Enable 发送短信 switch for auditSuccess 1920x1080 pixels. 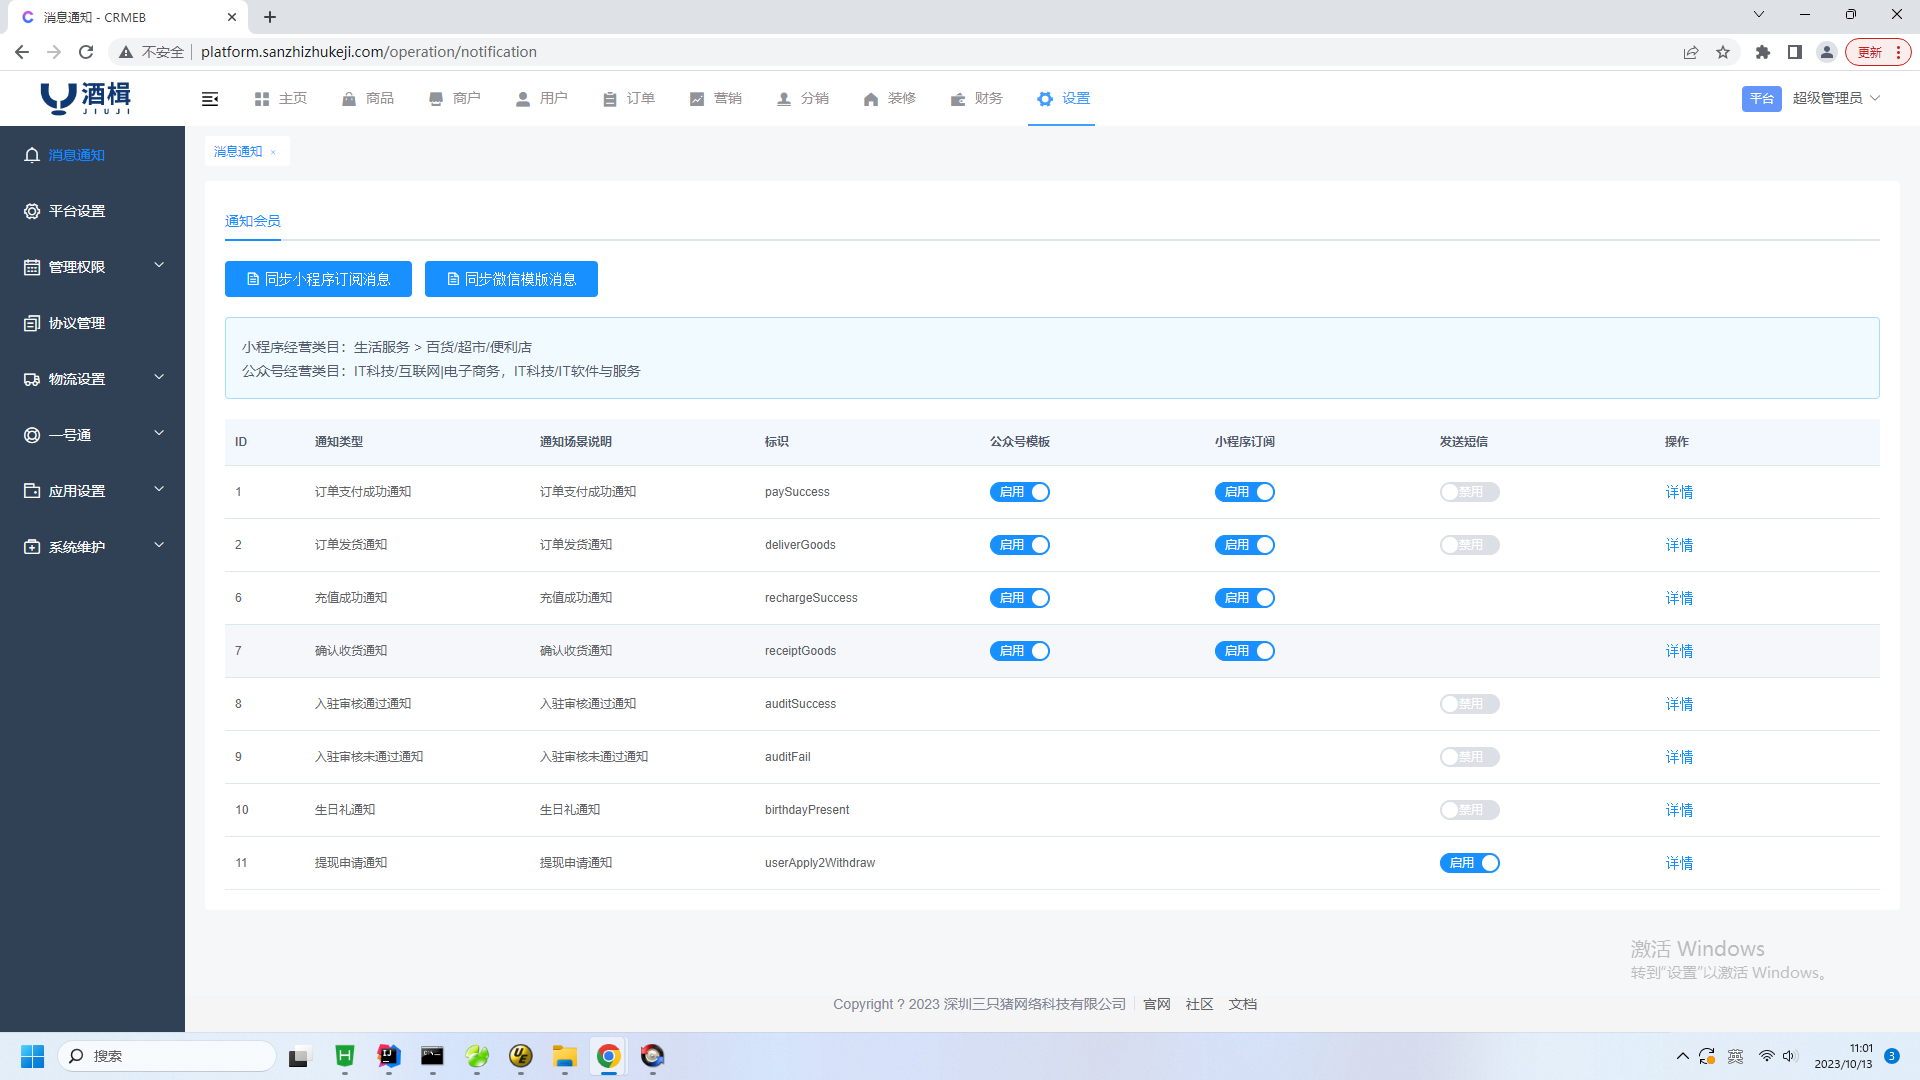(1470, 704)
